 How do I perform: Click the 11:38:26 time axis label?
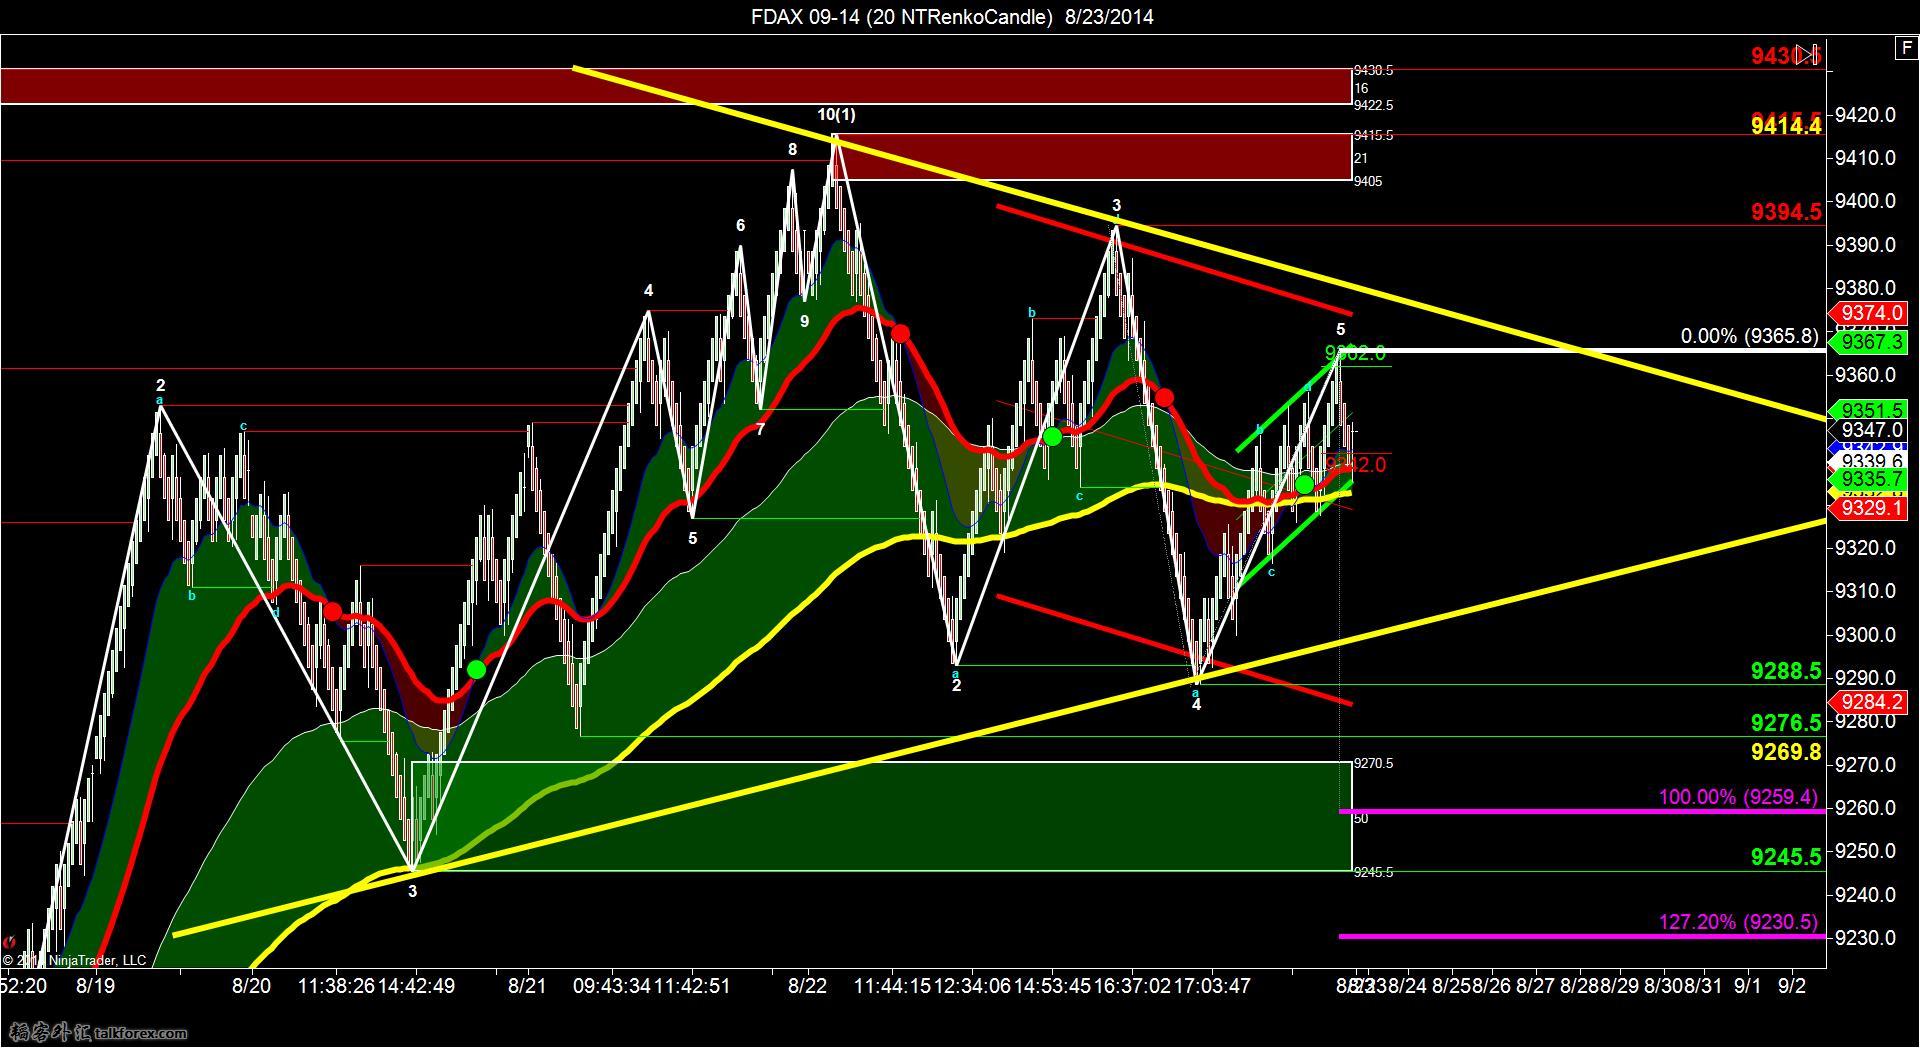336,986
